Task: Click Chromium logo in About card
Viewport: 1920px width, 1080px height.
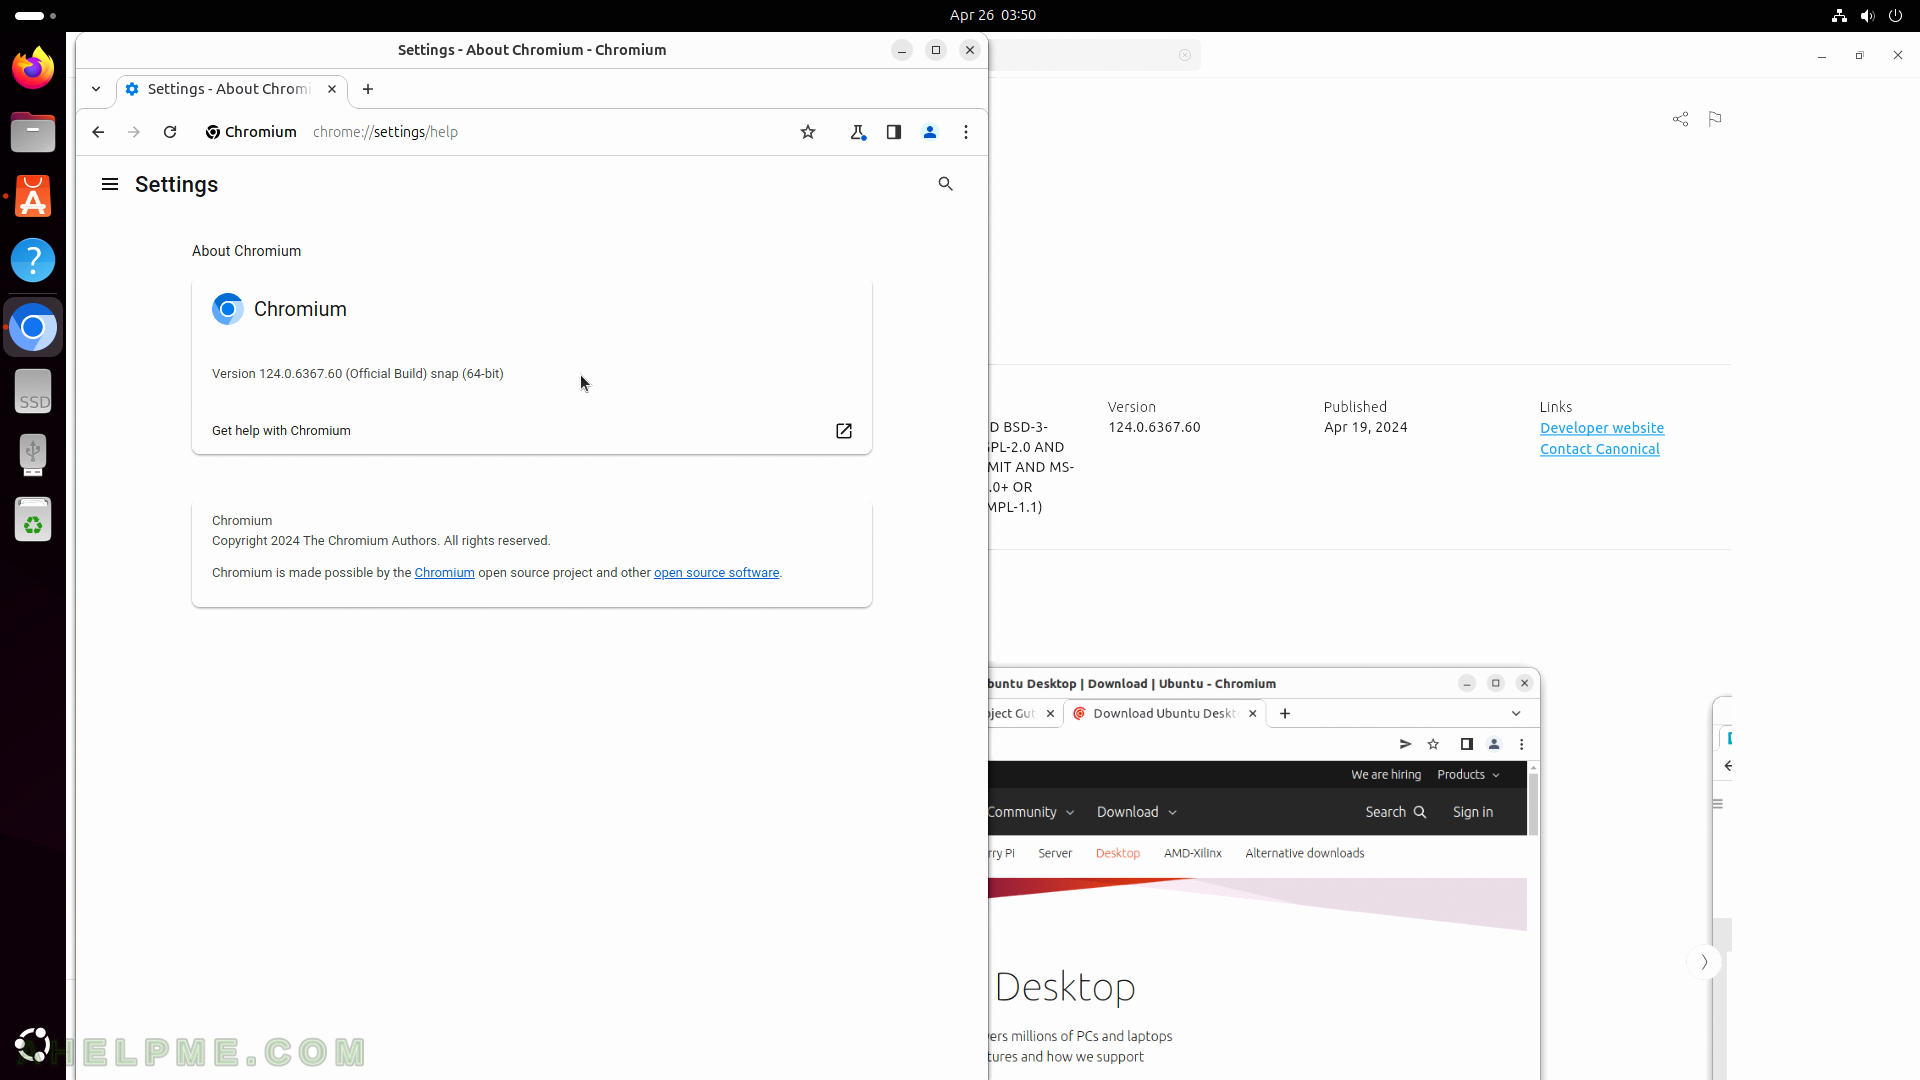Action: click(228, 309)
